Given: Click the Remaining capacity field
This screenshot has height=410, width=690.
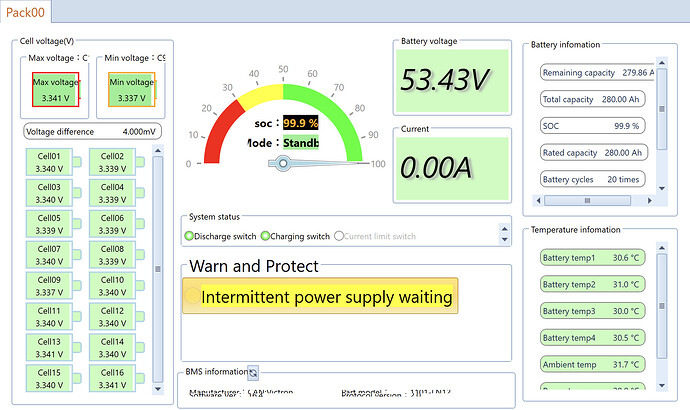Looking at the screenshot, I should [x=597, y=73].
